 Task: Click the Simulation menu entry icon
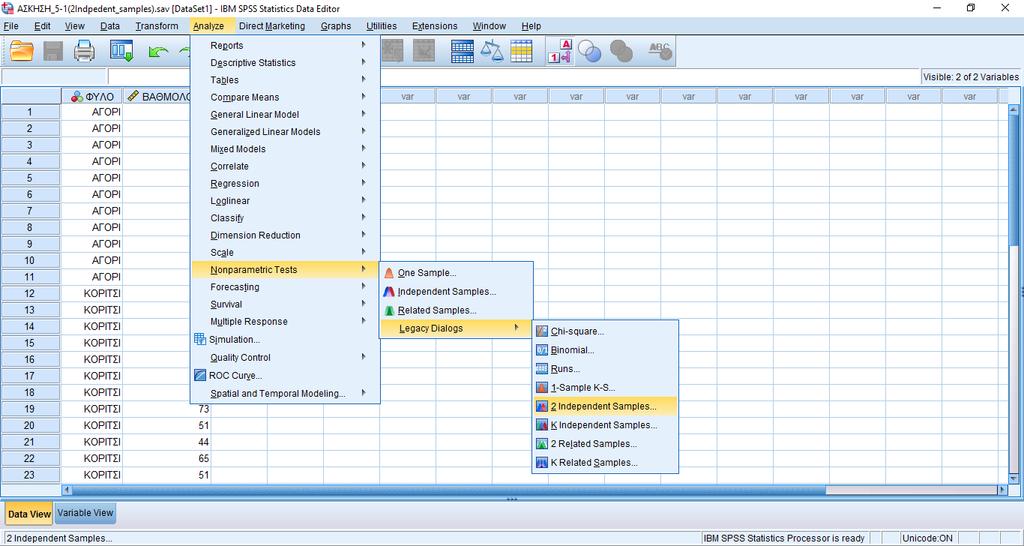(x=200, y=339)
